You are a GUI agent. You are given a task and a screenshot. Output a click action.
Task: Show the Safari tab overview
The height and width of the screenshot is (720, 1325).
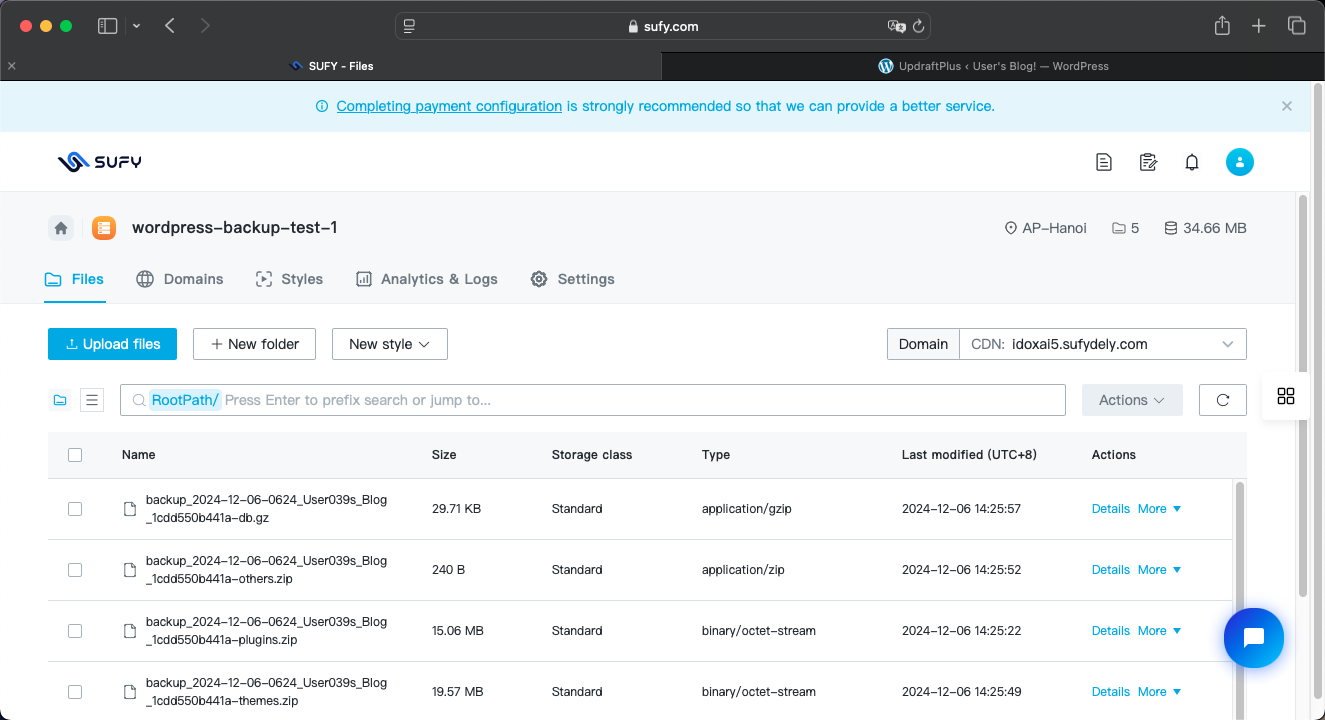click(1297, 26)
